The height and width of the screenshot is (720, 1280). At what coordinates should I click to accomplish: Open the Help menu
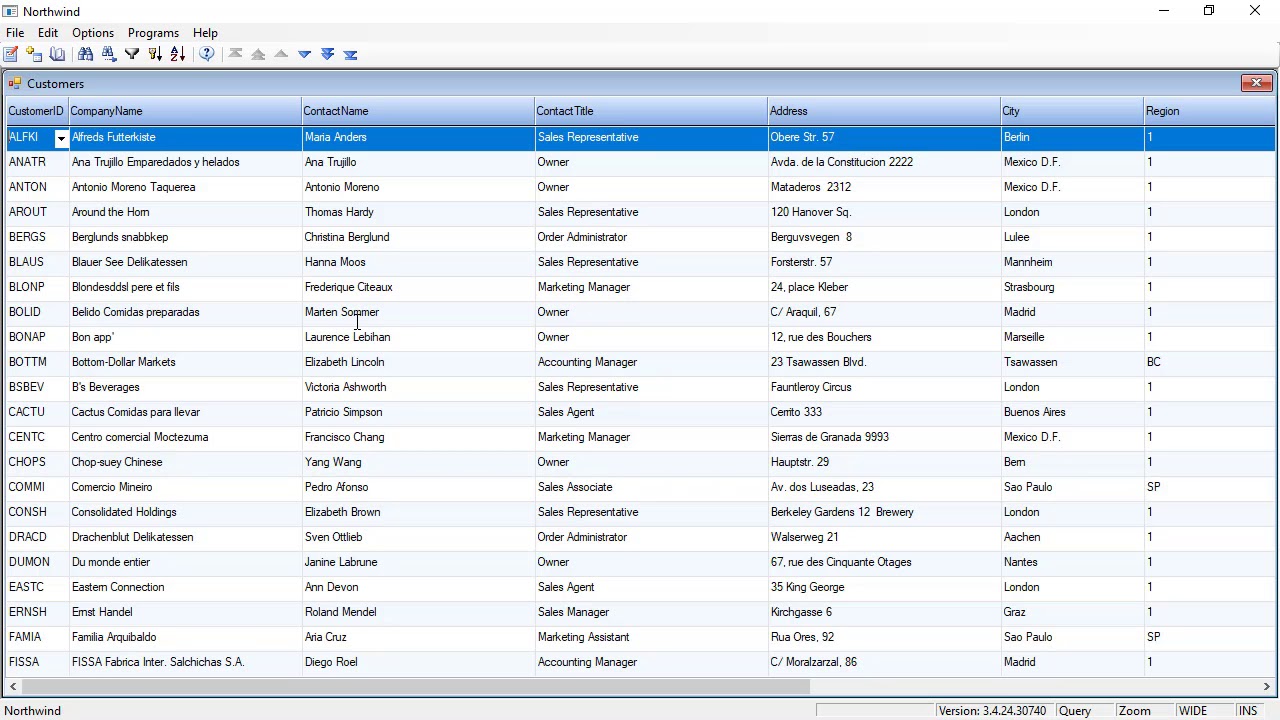(x=205, y=33)
